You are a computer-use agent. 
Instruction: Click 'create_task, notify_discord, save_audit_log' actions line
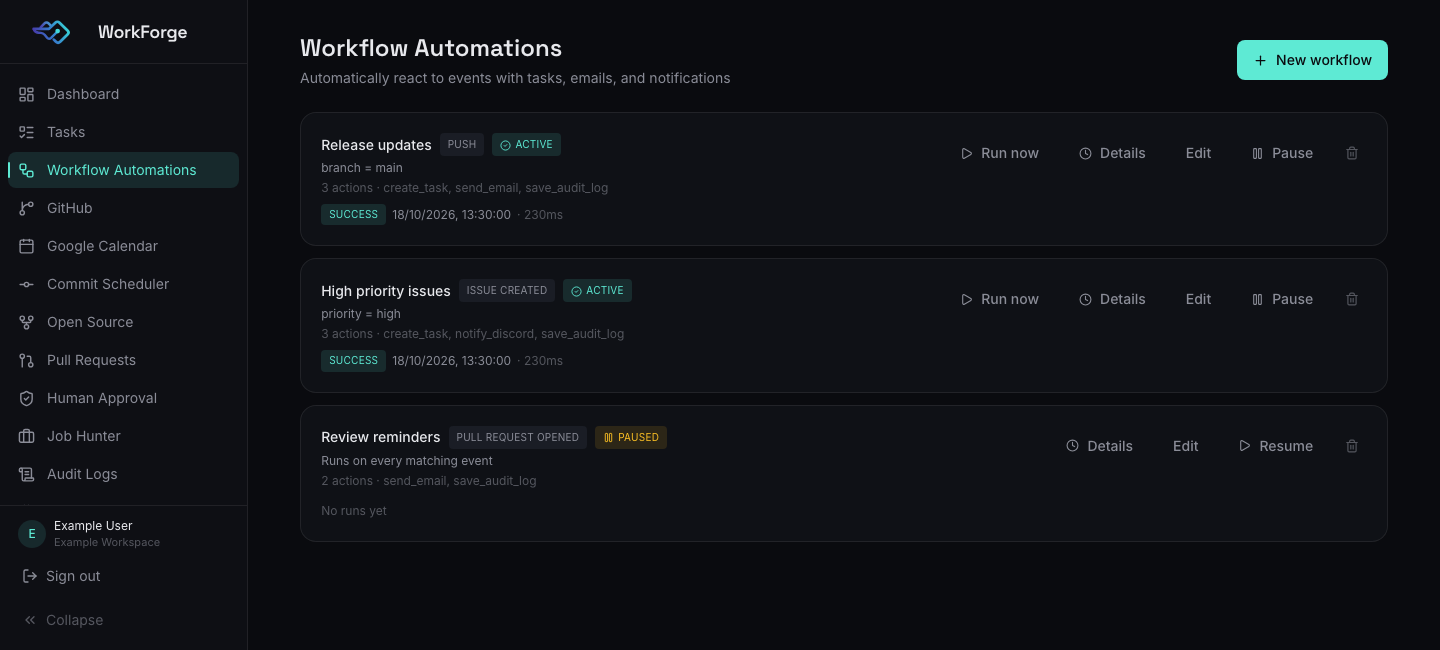coord(504,334)
